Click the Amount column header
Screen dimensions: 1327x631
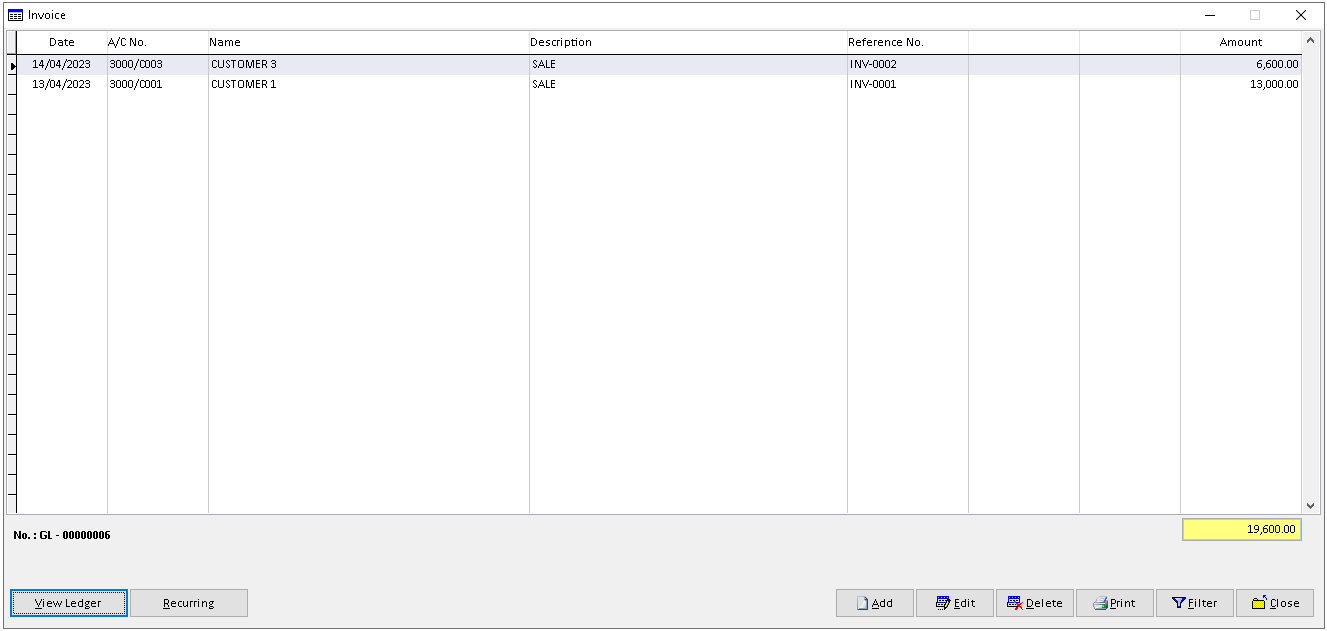[1241, 42]
